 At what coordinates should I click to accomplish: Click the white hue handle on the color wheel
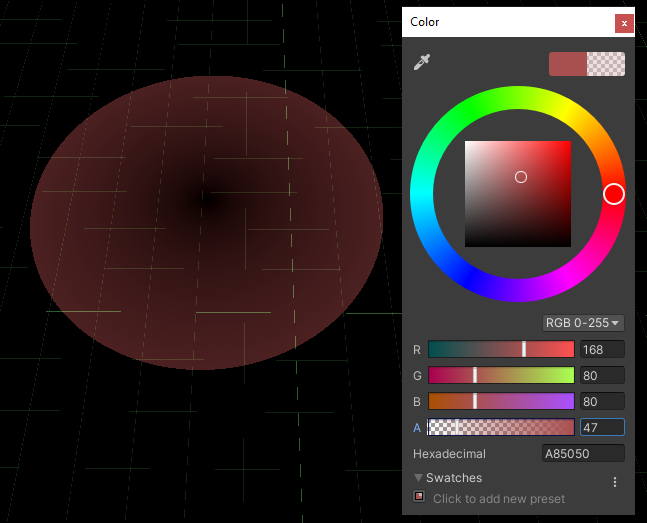point(614,194)
